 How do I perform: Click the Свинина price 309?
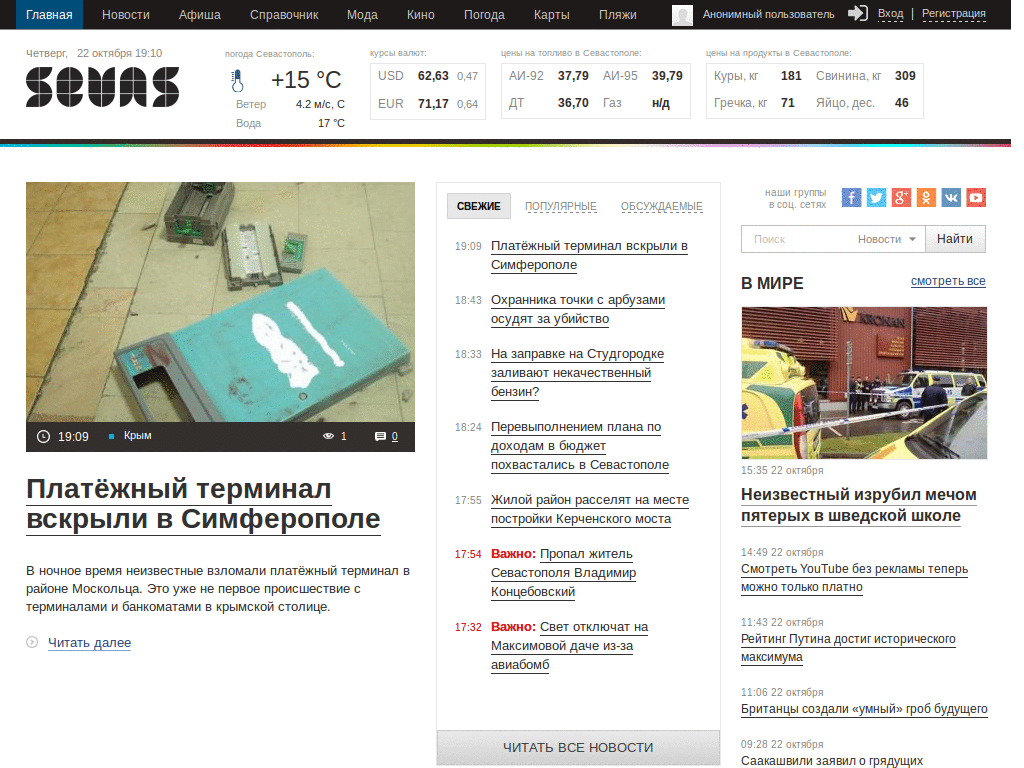pos(905,76)
